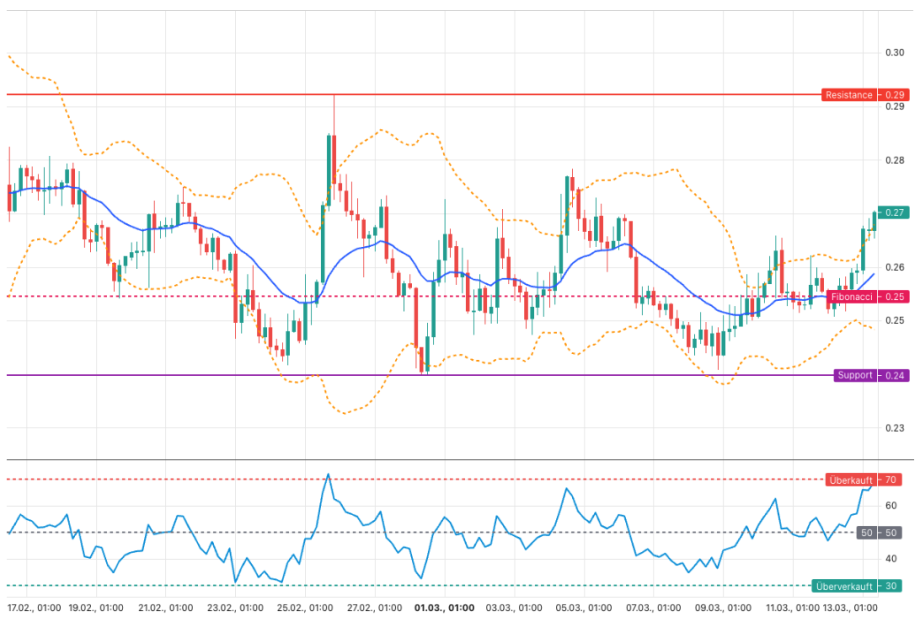
Task: Click the red 0.29 resistance price tag
Action: click(x=894, y=95)
